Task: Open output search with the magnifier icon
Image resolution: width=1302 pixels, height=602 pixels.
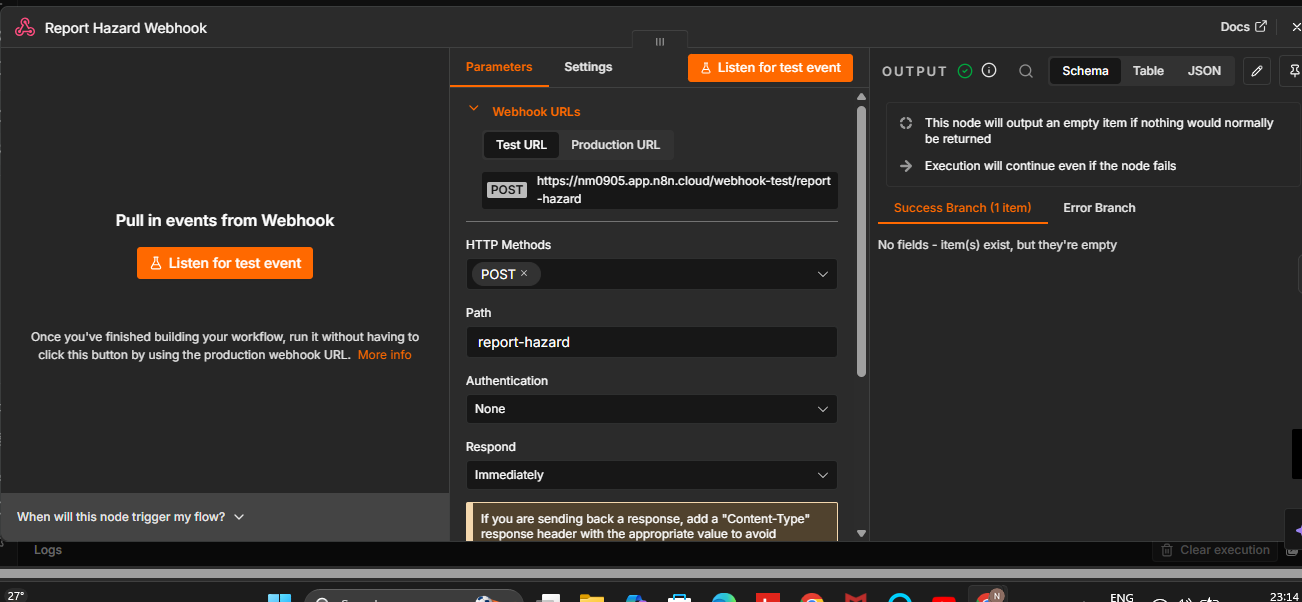Action: tap(1025, 71)
